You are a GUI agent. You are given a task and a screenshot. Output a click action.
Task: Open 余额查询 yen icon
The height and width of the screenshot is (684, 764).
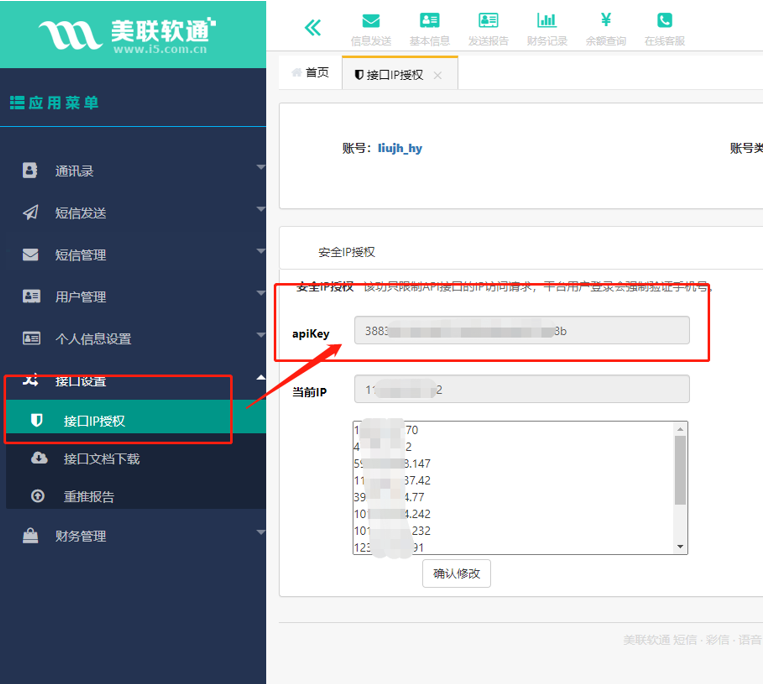[606, 20]
